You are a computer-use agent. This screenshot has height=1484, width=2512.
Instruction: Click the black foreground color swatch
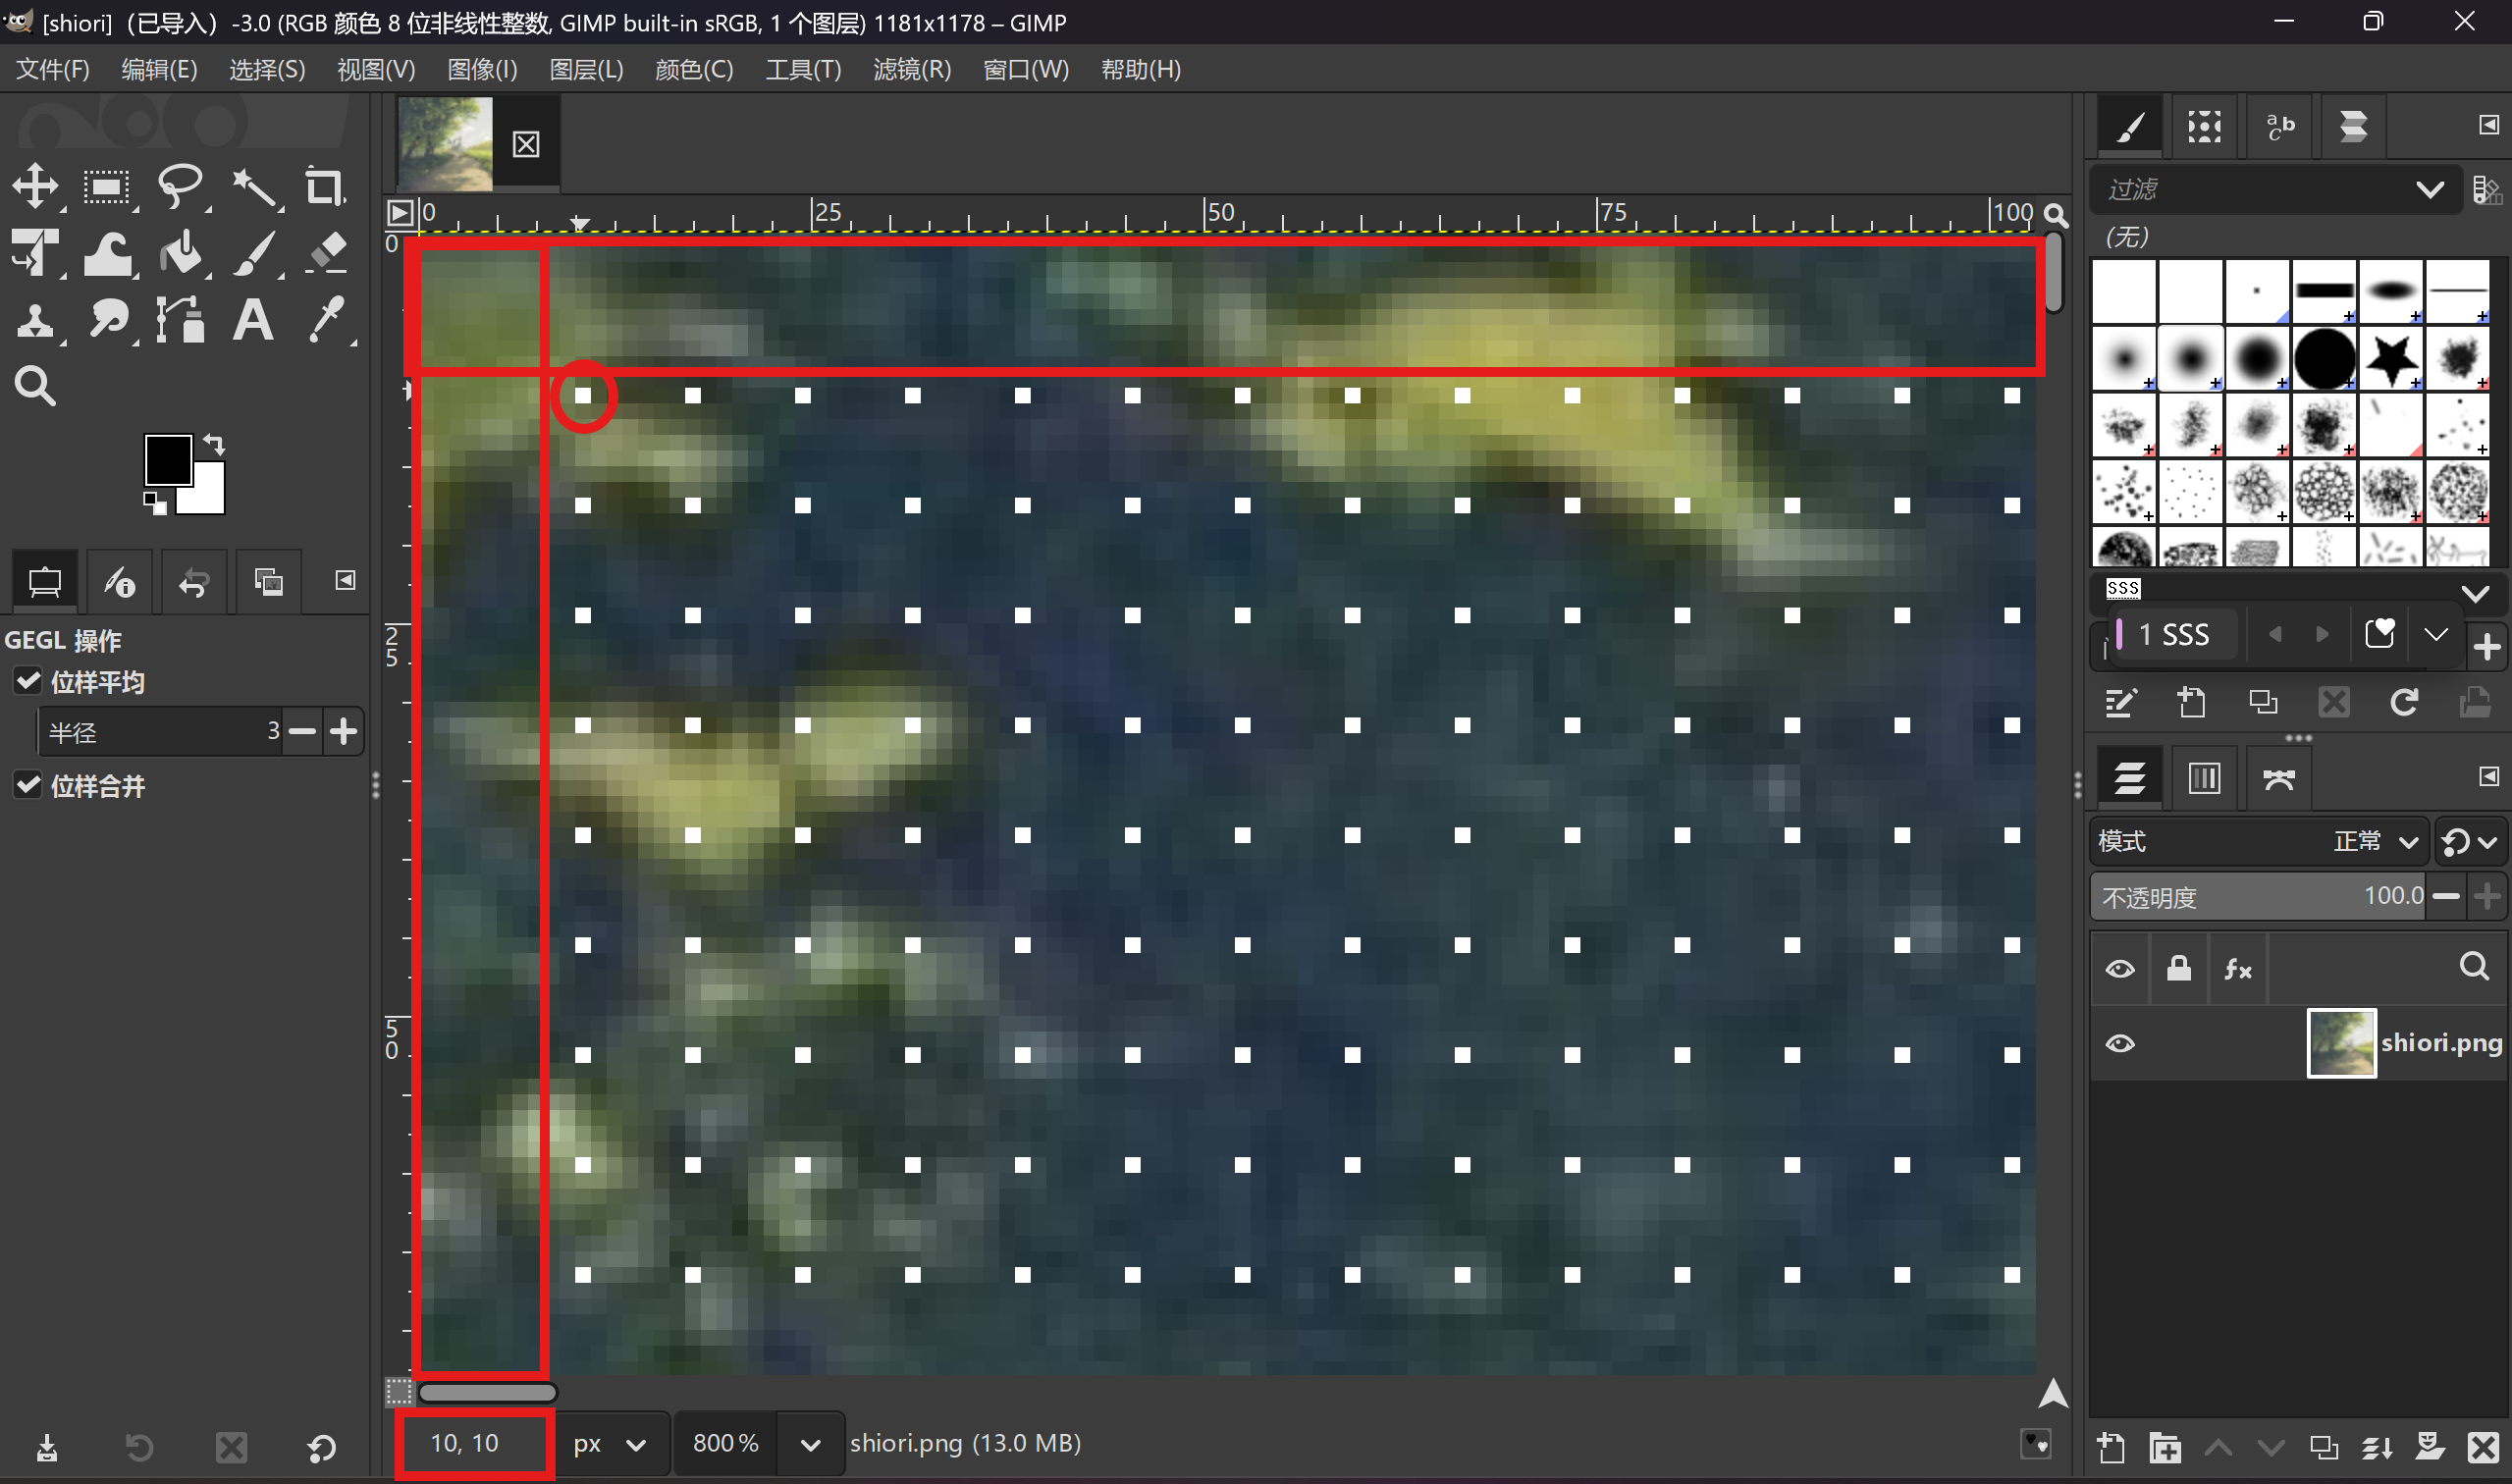coord(168,460)
